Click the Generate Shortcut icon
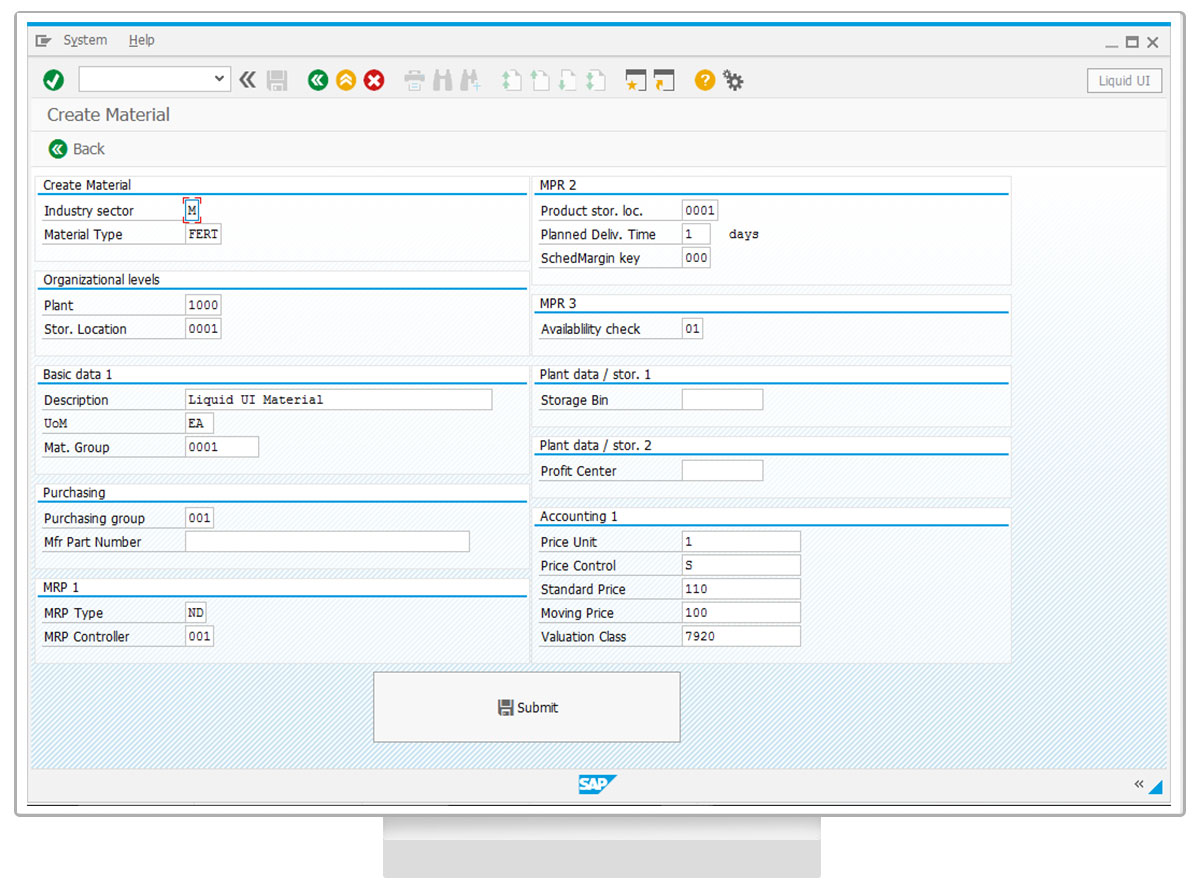1200x888 pixels. 664,80
